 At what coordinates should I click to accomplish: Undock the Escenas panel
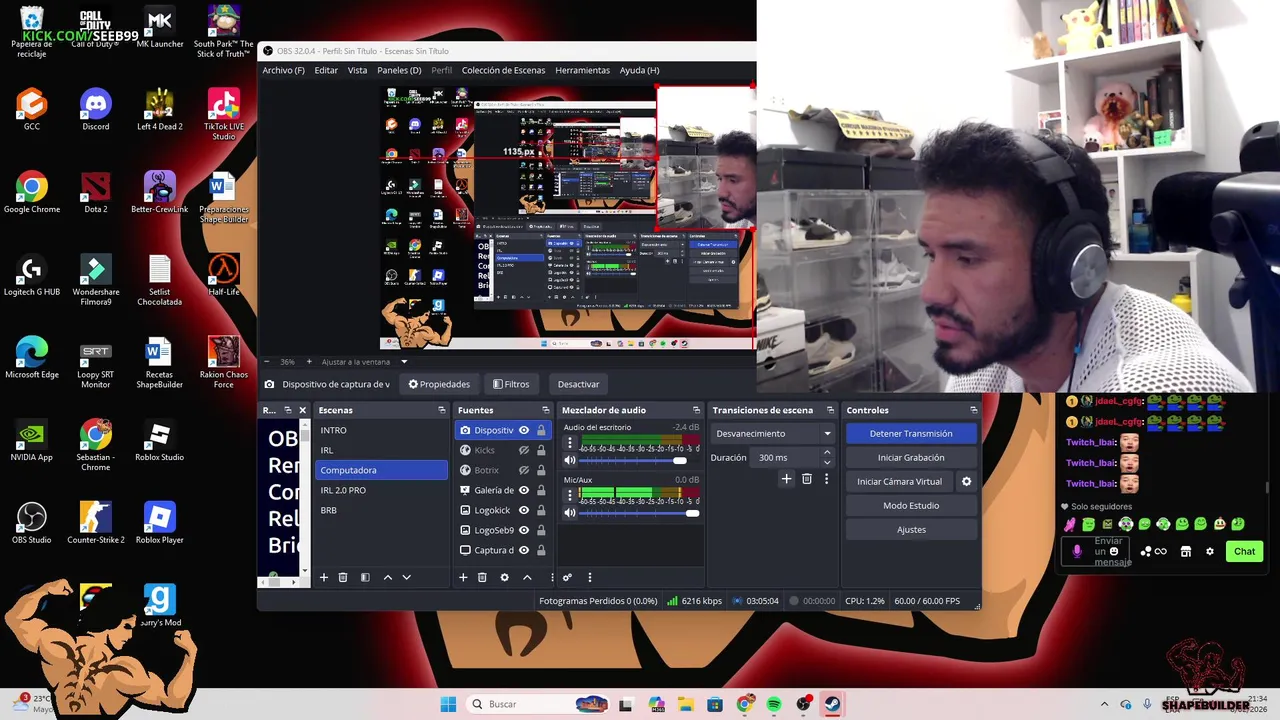coord(441,410)
